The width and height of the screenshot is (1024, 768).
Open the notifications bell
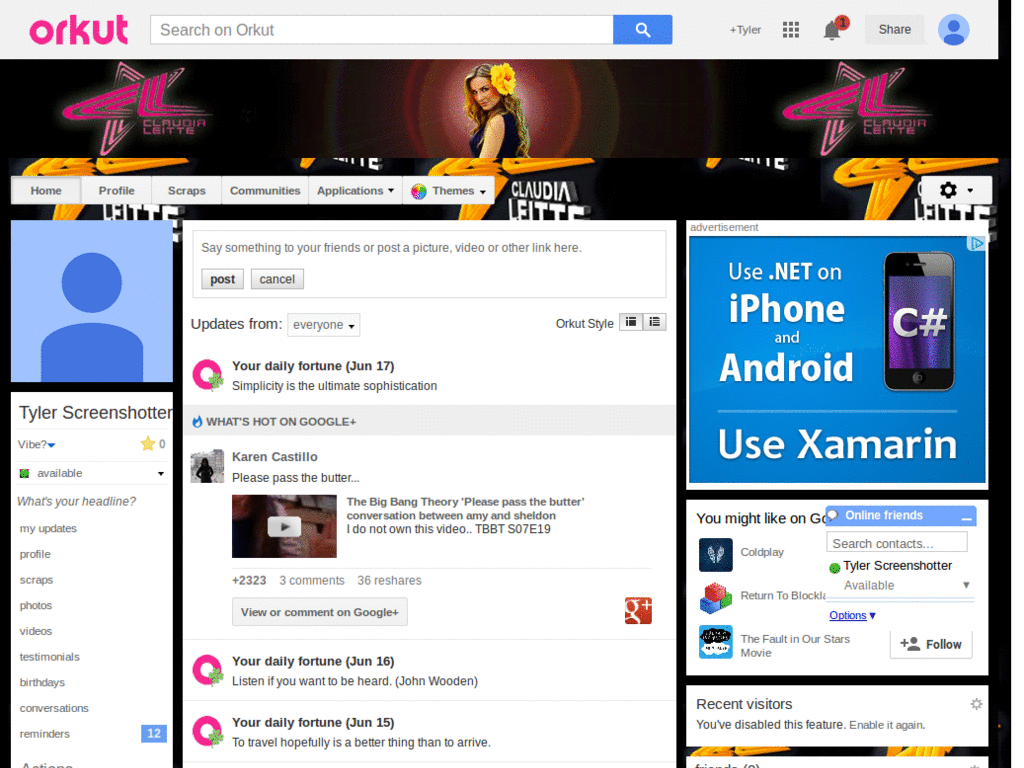[832, 30]
